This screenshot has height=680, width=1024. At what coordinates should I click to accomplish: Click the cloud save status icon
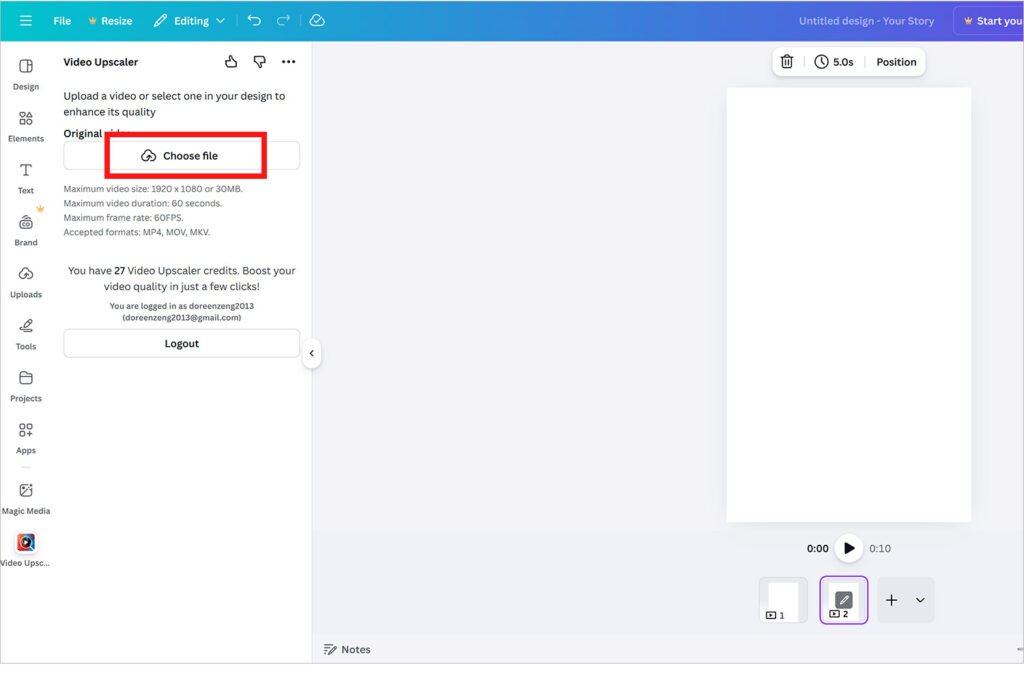pyautogui.click(x=317, y=21)
